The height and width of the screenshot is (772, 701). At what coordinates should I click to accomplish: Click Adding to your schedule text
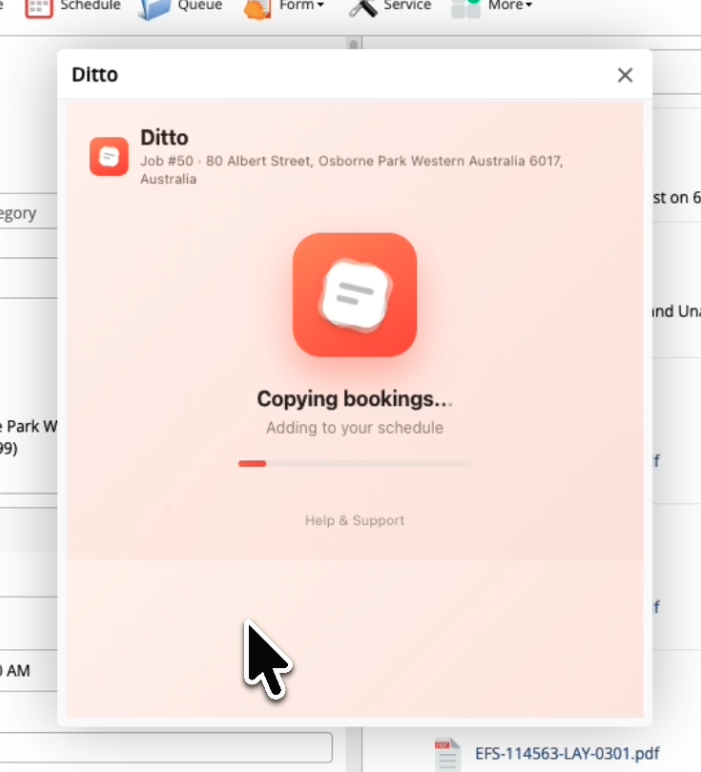tap(354, 428)
